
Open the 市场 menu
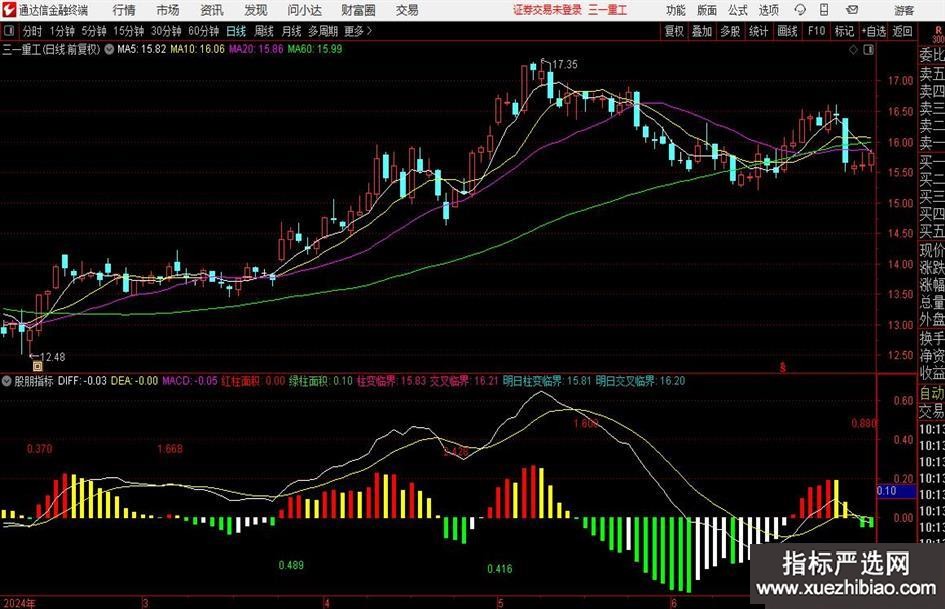click(x=168, y=10)
